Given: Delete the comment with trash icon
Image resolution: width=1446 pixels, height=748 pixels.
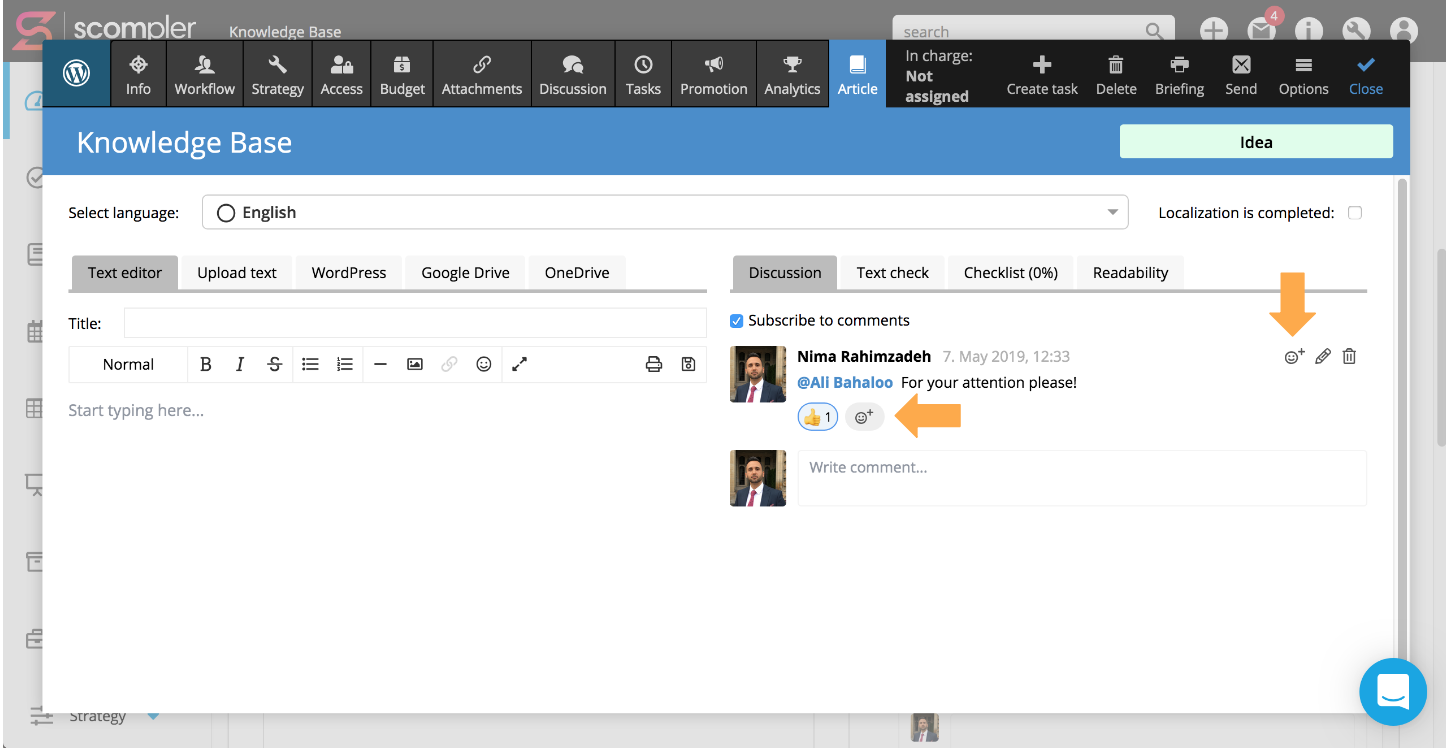Looking at the screenshot, I should pos(1349,357).
